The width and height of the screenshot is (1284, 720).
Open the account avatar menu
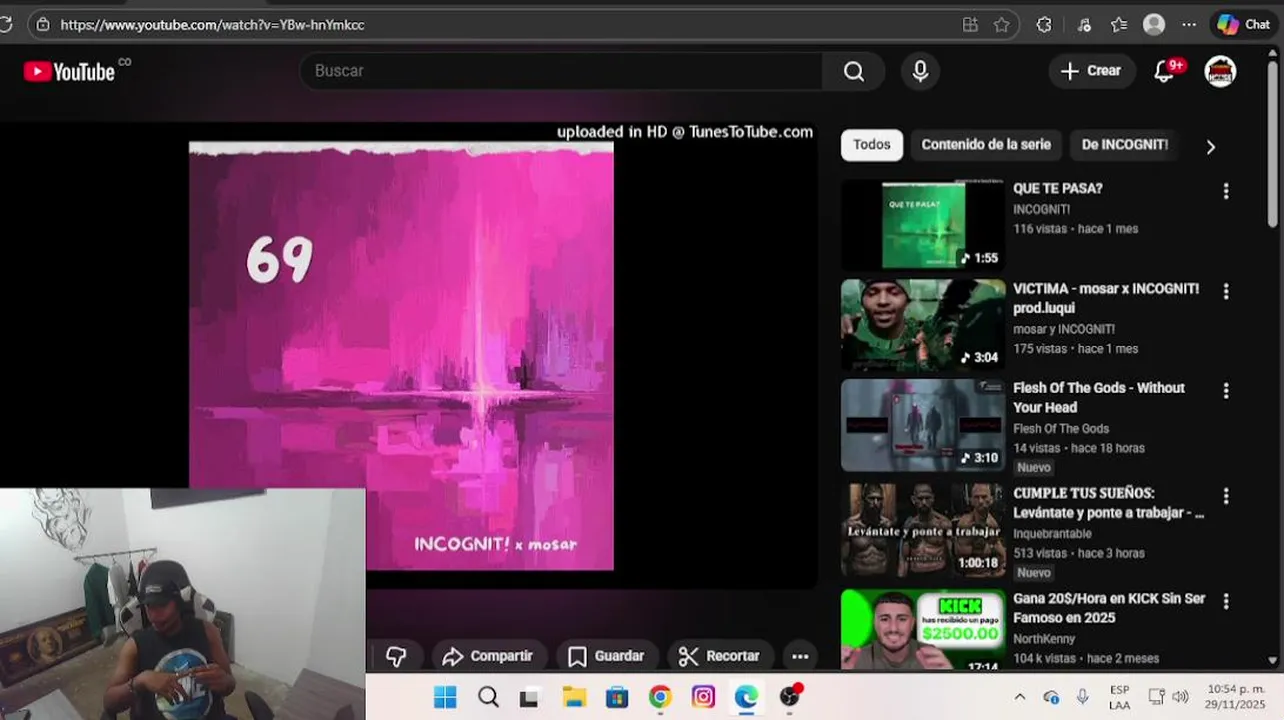tap(1220, 71)
